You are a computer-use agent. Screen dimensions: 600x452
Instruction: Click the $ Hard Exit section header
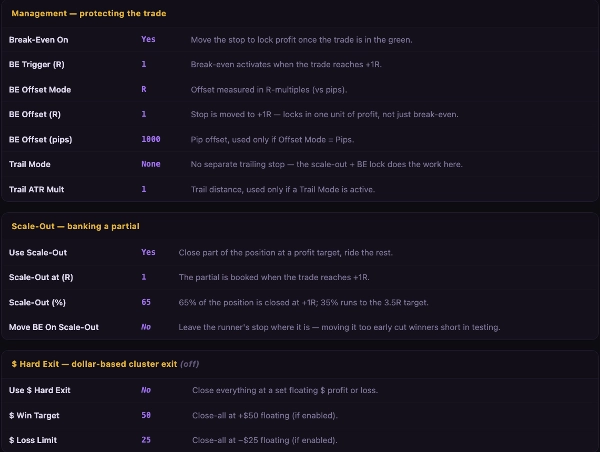click(x=105, y=364)
